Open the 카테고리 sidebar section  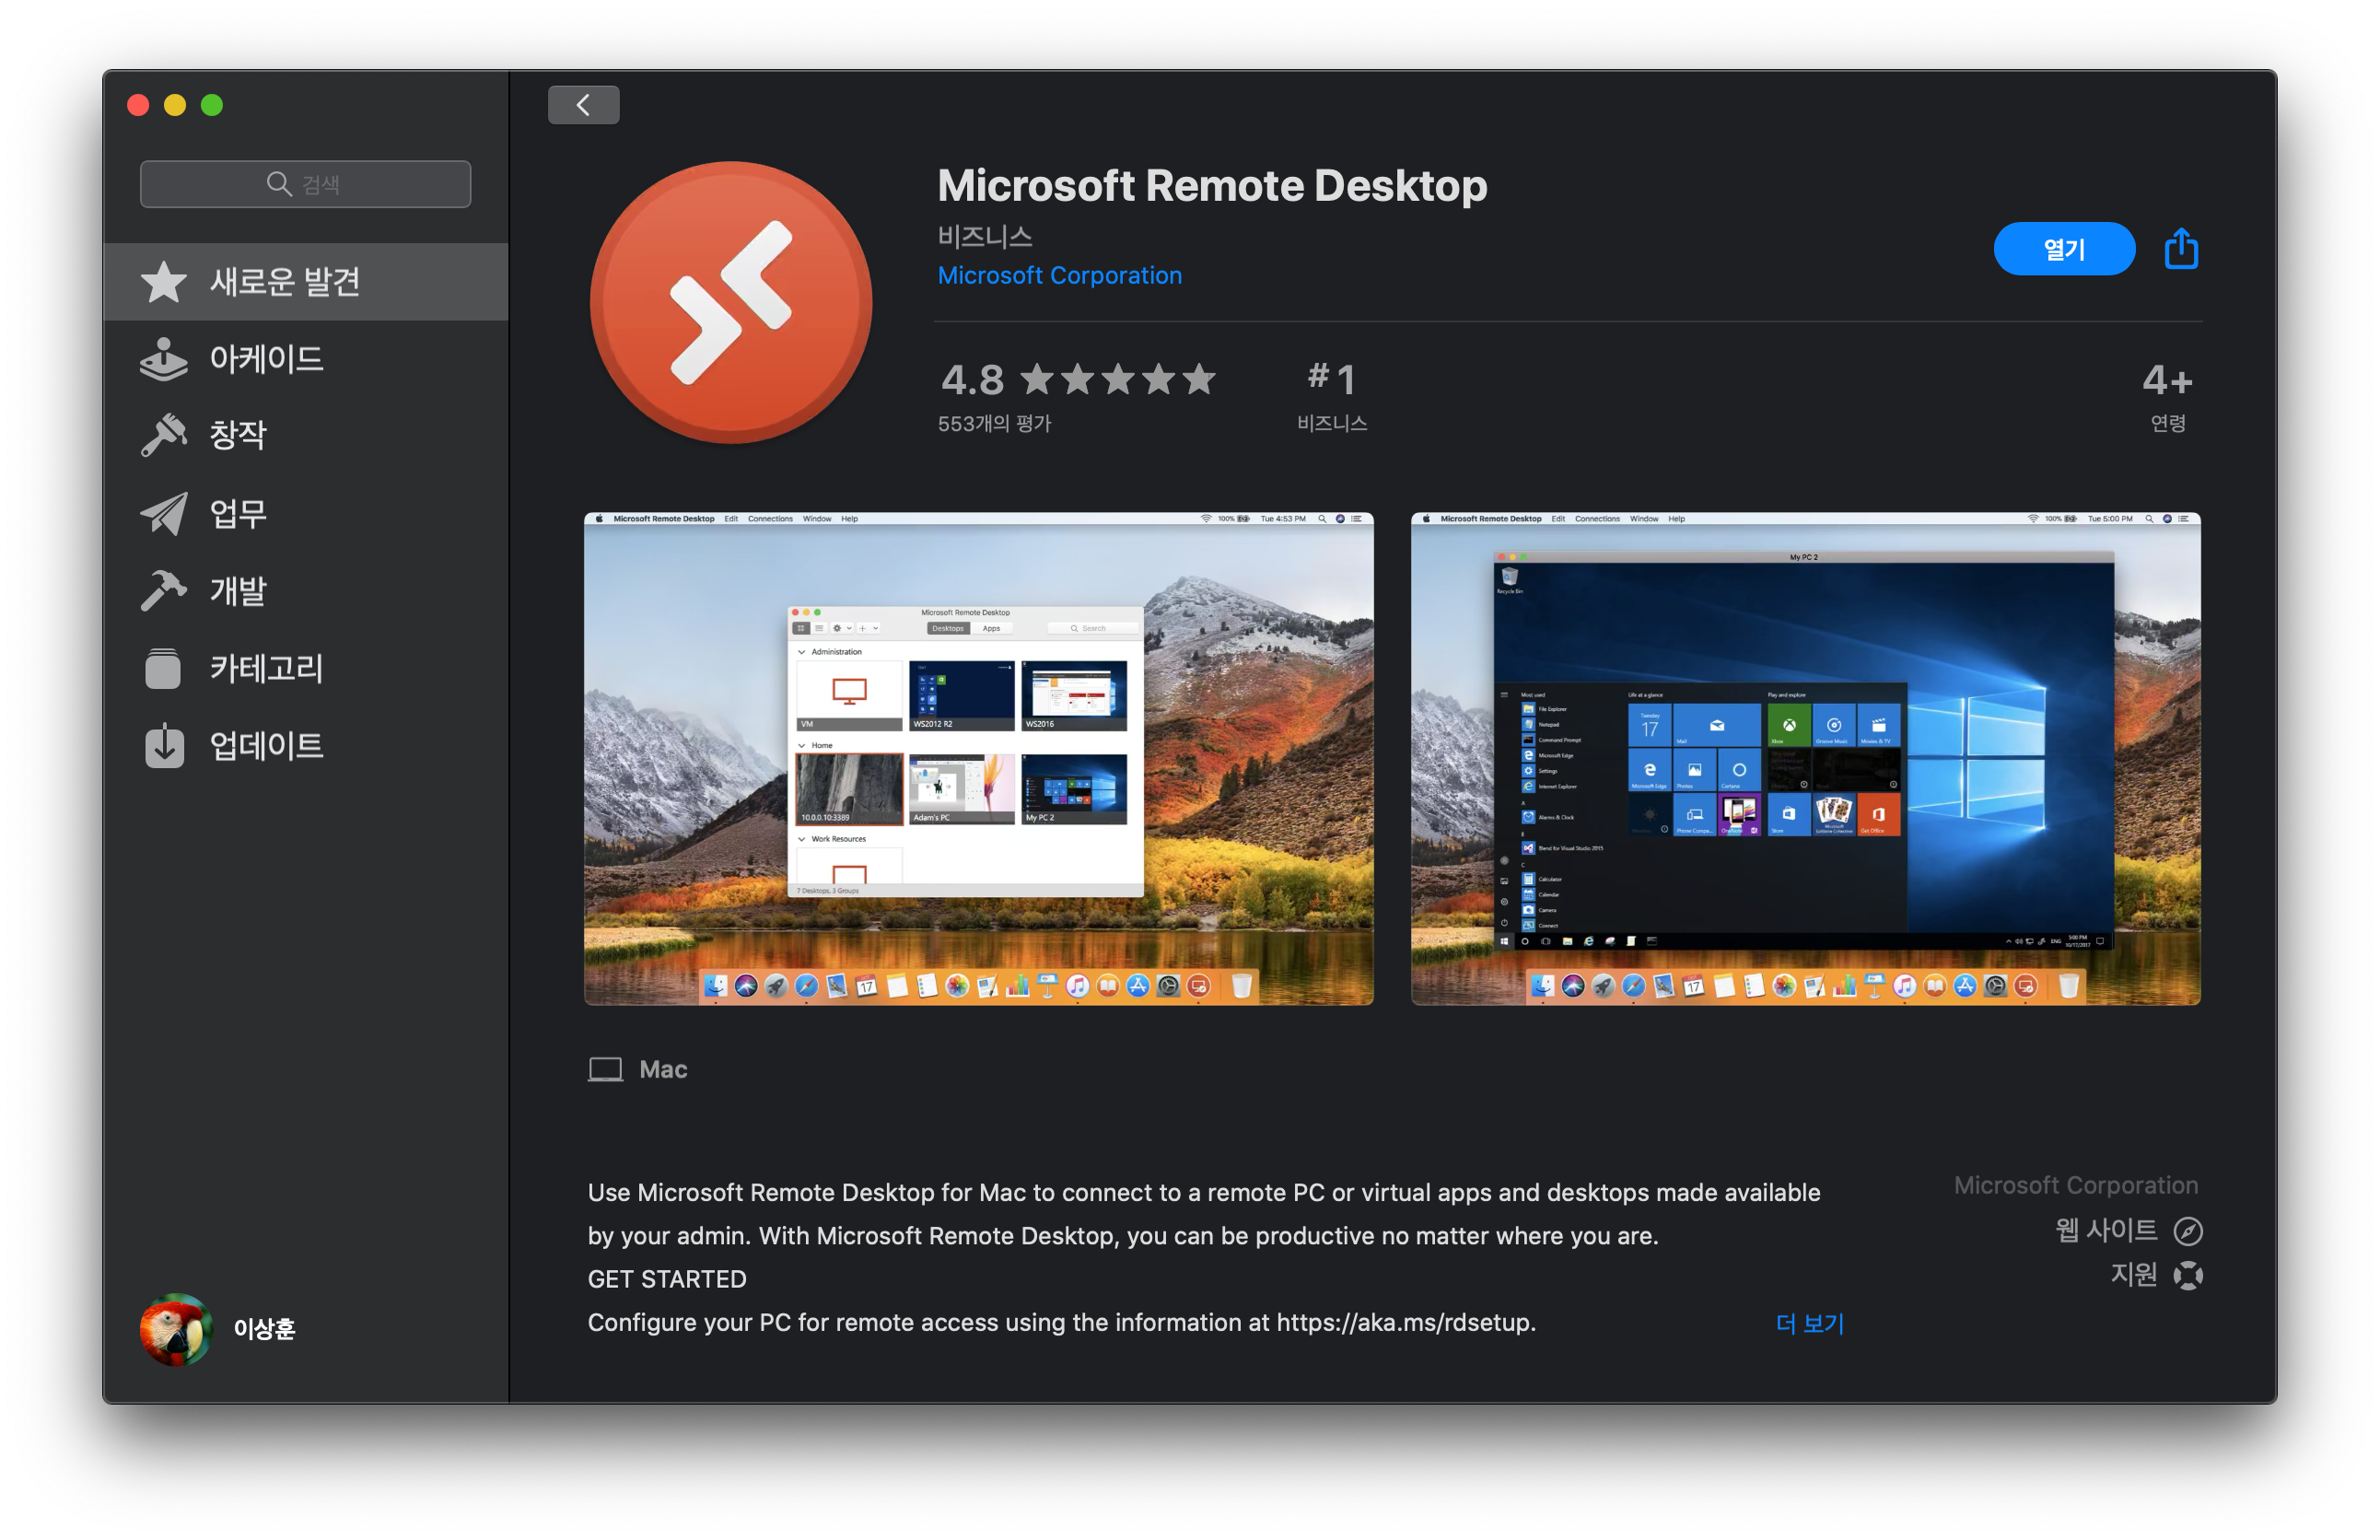(x=265, y=668)
